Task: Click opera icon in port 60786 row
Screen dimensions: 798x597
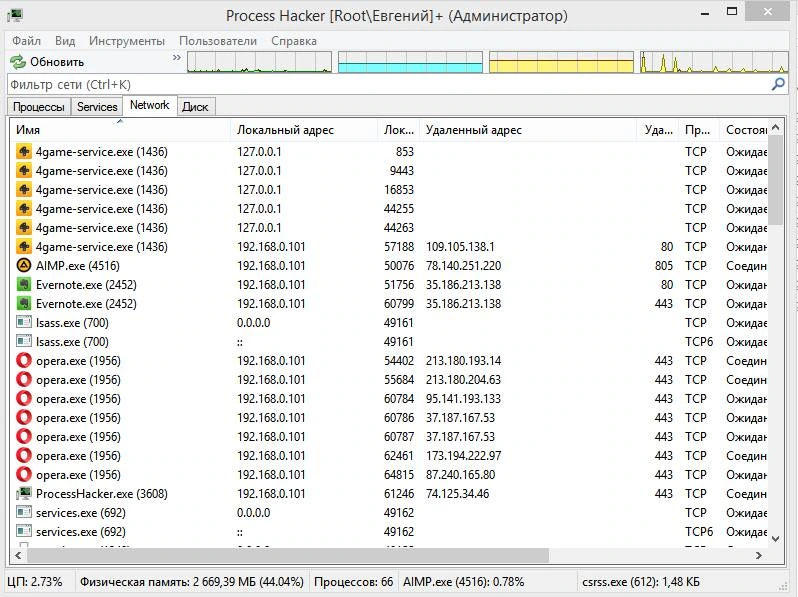Action: pos(24,418)
